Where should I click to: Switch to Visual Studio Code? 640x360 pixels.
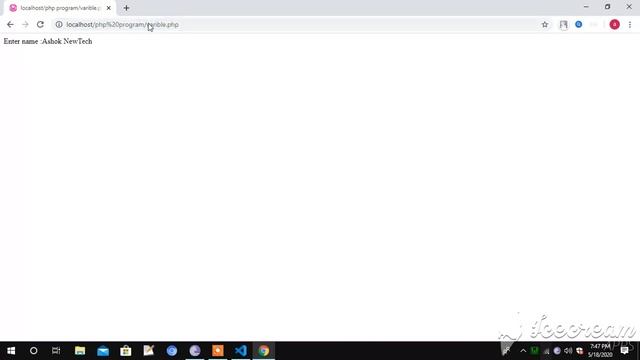coord(240,351)
